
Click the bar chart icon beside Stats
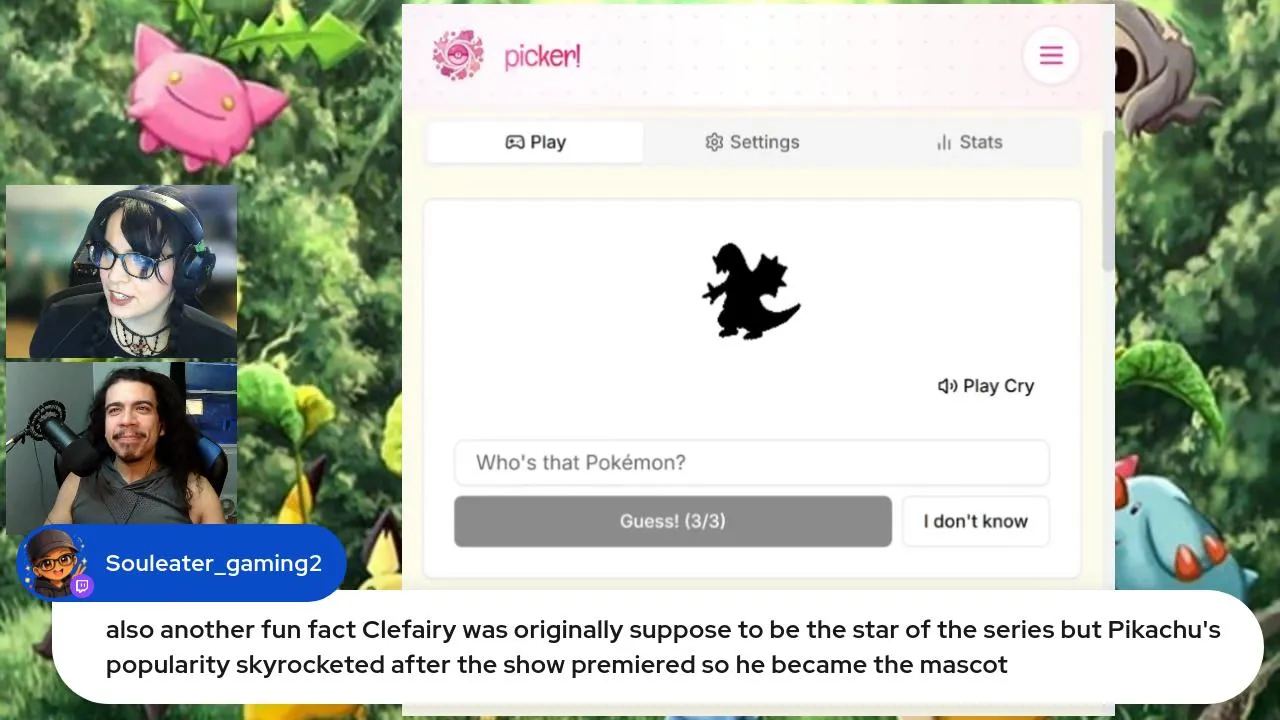click(943, 142)
